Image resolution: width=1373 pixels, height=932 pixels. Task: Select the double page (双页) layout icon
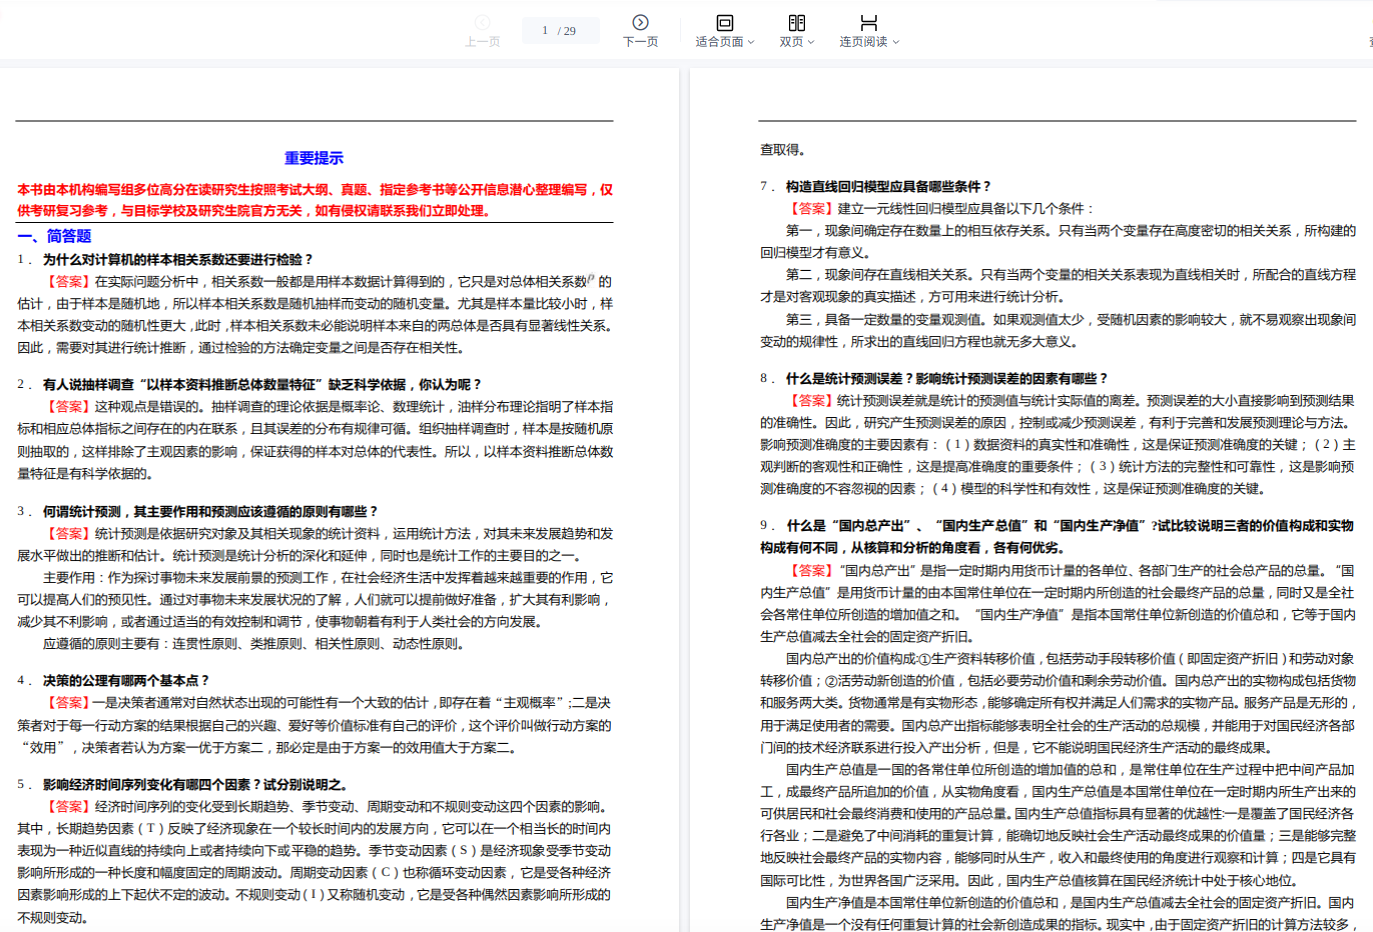click(x=796, y=23)
